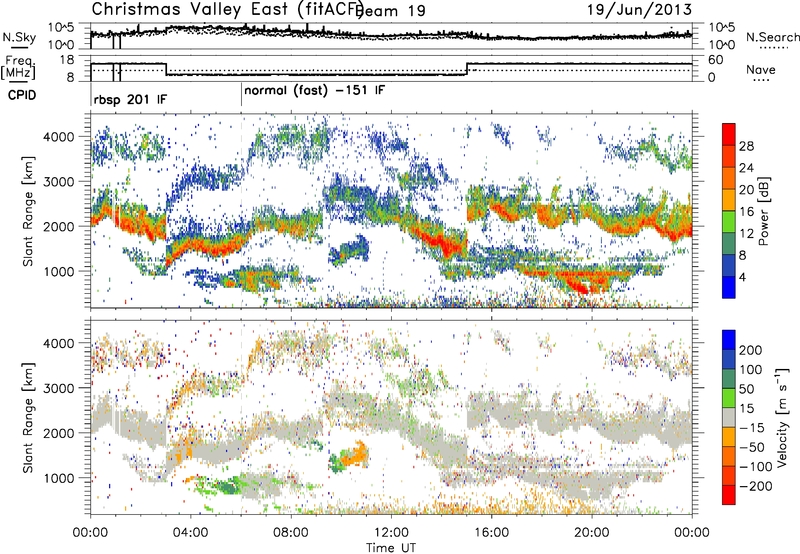Click the 4000 tick in the power panel
The image size is (800, 554).
click(61, 137)
